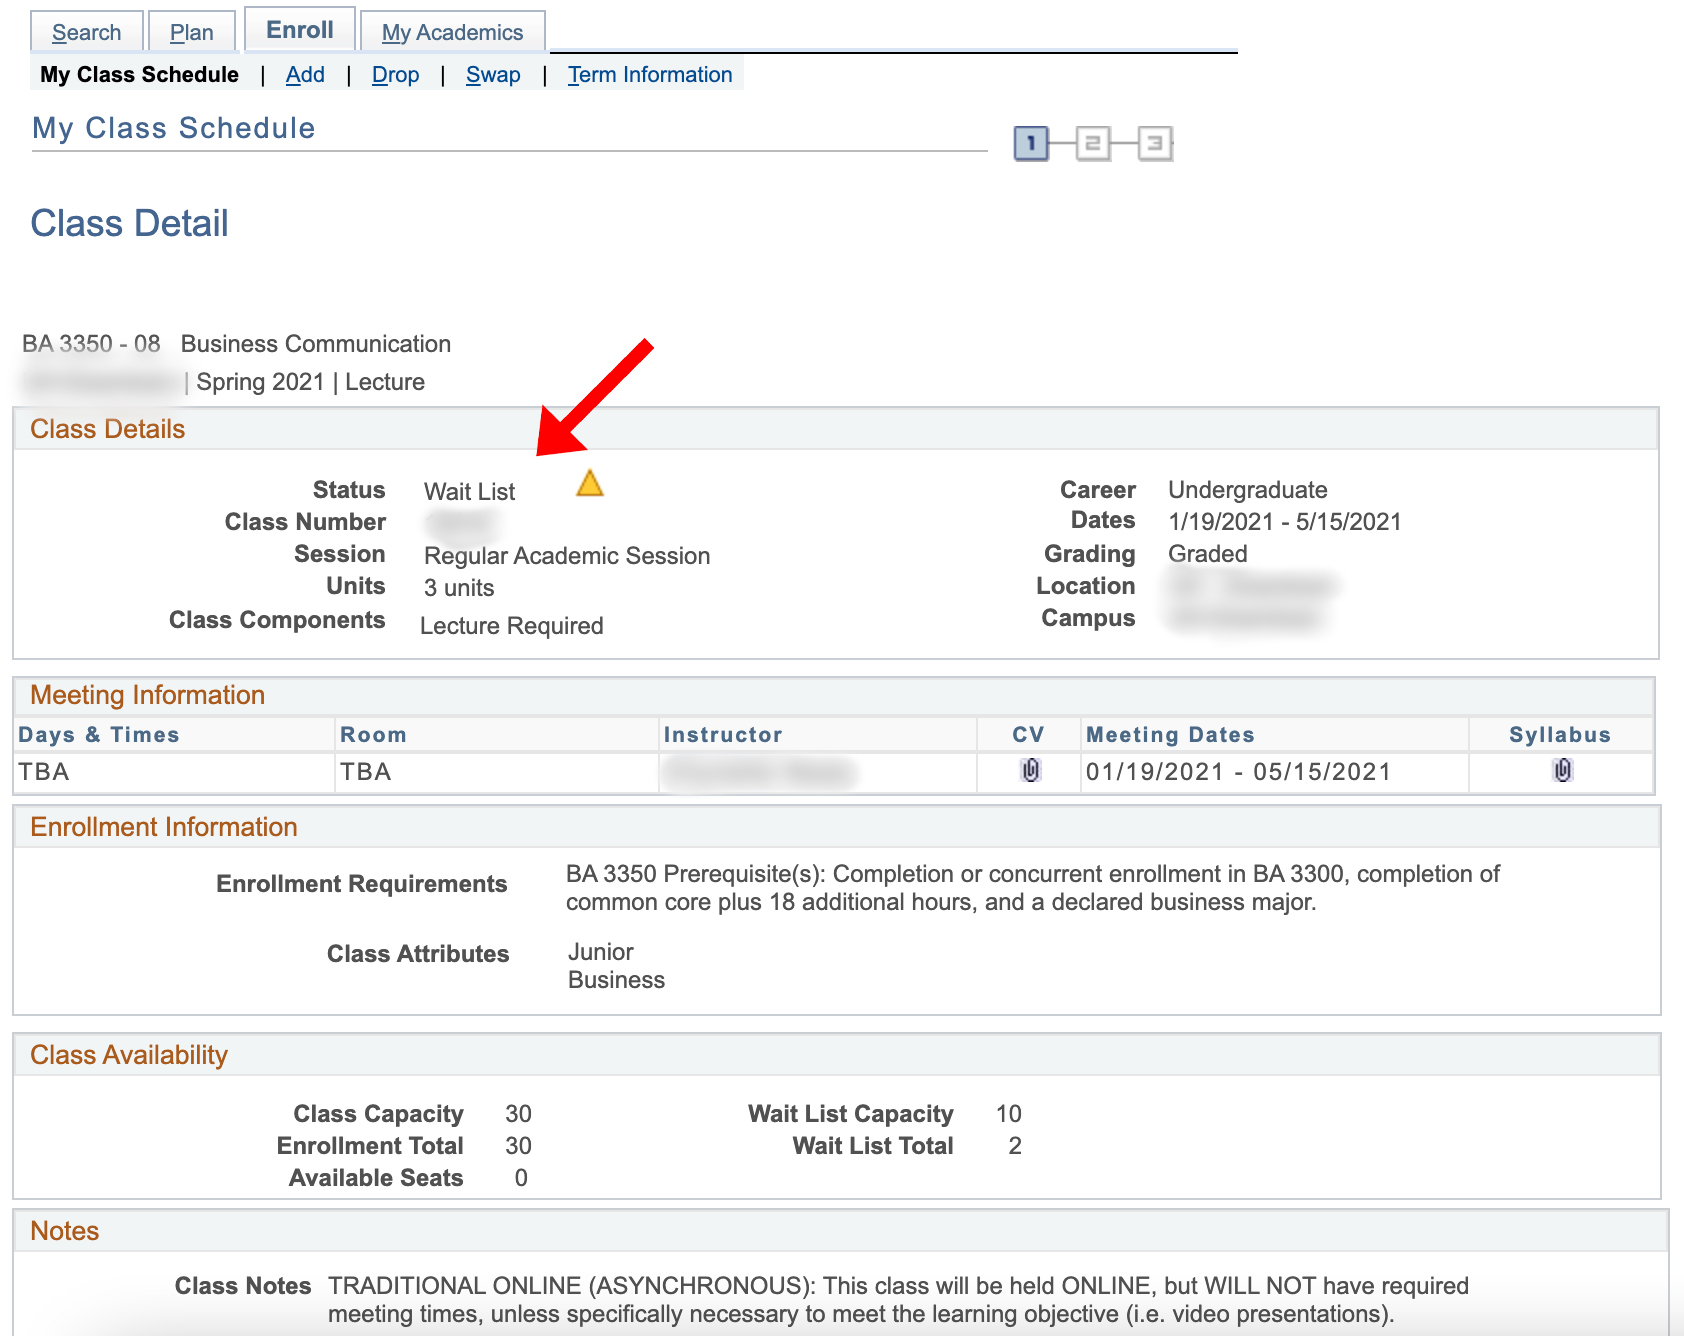1684x1336 pixels.
Task: Open the Syllabus attachment paperclip icon
Action: pos(1562,770)
